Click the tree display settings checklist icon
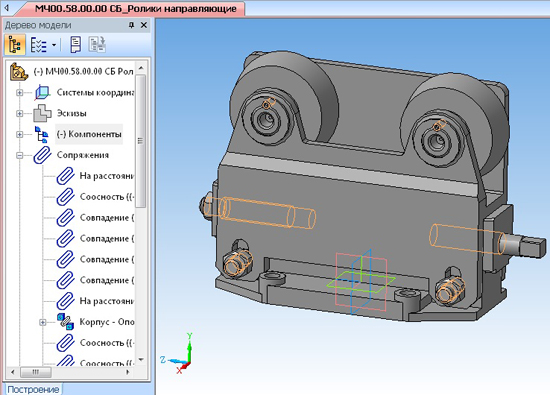The height and width of the screenshot is (395, 550). click(38, 45)
